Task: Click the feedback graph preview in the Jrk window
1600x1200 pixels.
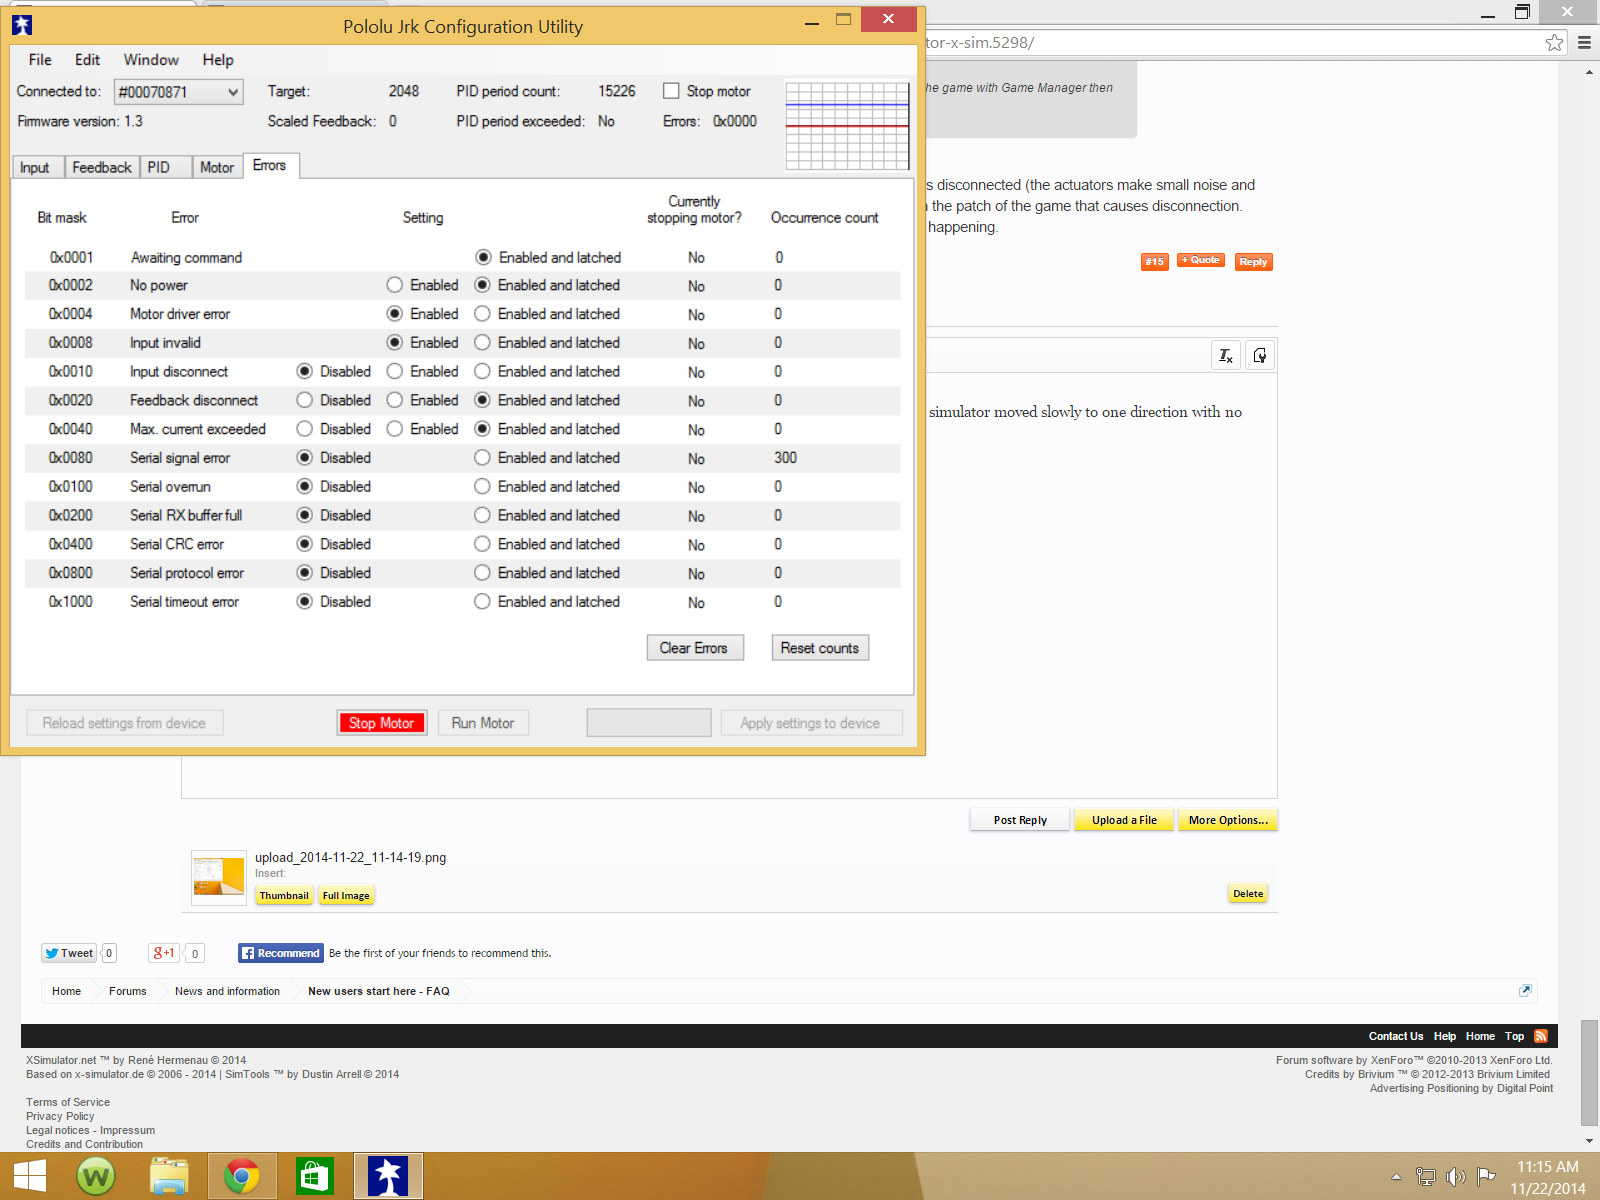Action: [847, 126]
